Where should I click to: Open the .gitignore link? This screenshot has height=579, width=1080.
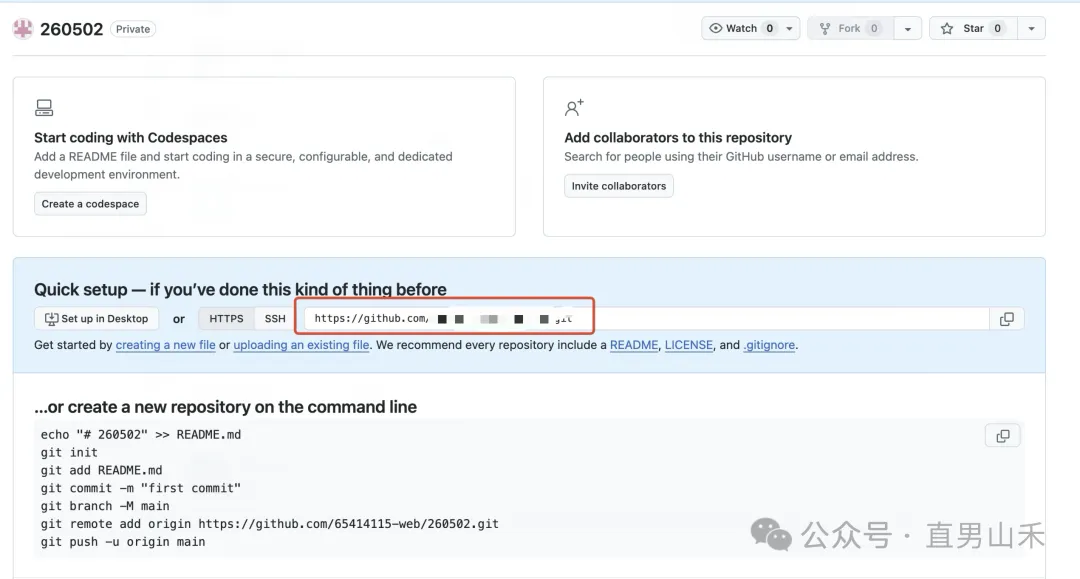pos(769,345)
